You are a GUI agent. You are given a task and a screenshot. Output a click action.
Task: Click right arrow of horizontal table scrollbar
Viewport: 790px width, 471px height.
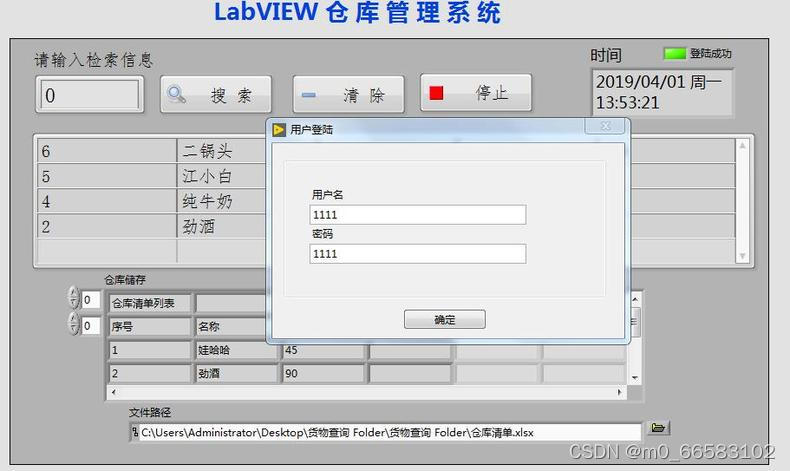620,391
